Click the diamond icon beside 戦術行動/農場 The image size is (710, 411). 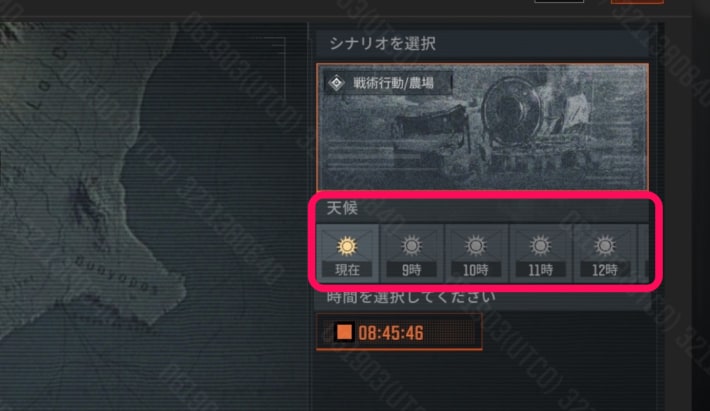(336, 83)
